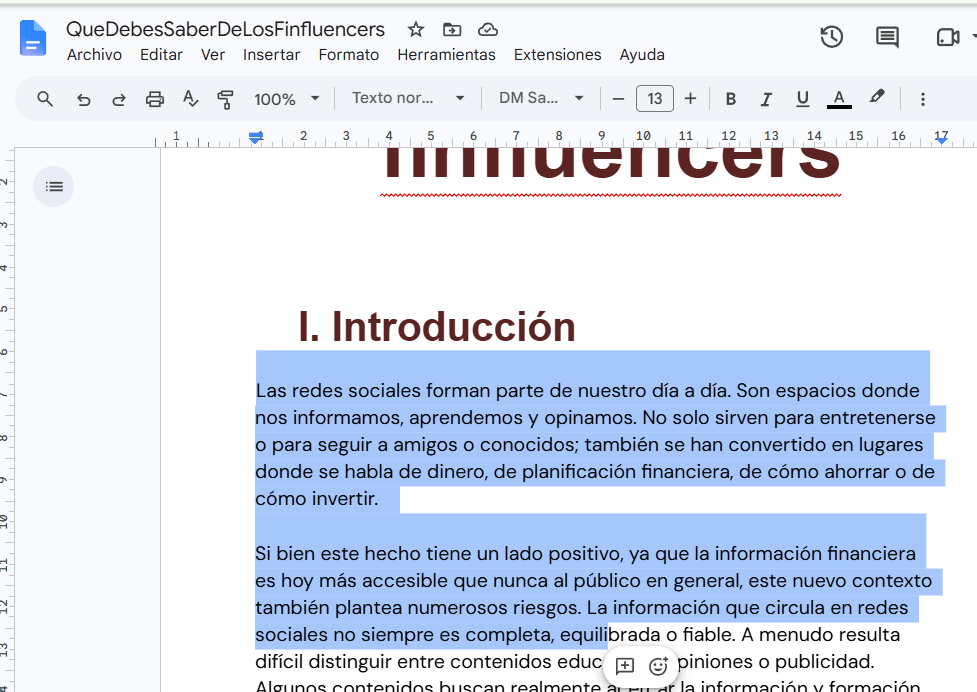Open the Insertar menu
The width and height of the screenshot is (977, 692).
272,55
